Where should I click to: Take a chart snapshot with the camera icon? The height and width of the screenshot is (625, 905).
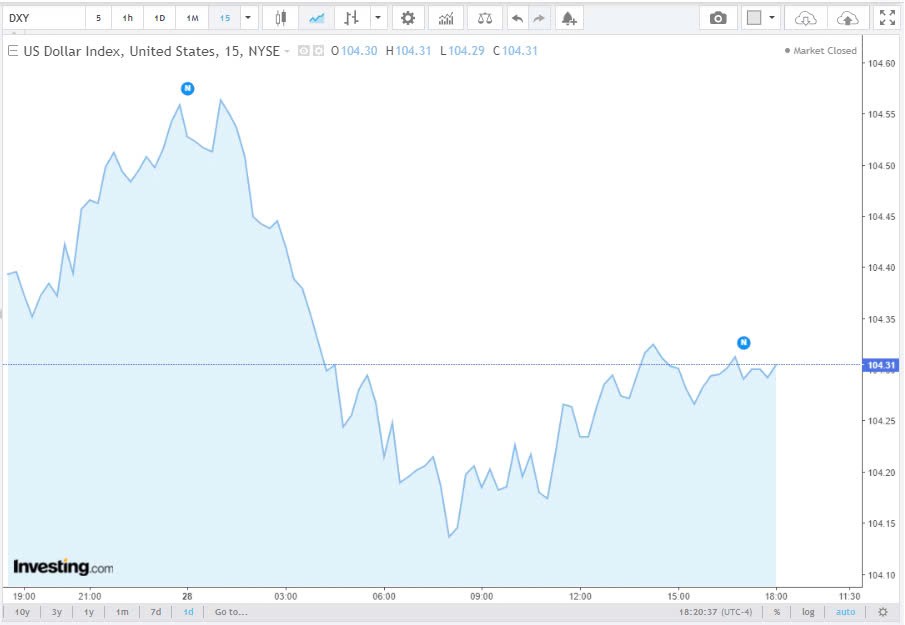(x=718, y=17)
